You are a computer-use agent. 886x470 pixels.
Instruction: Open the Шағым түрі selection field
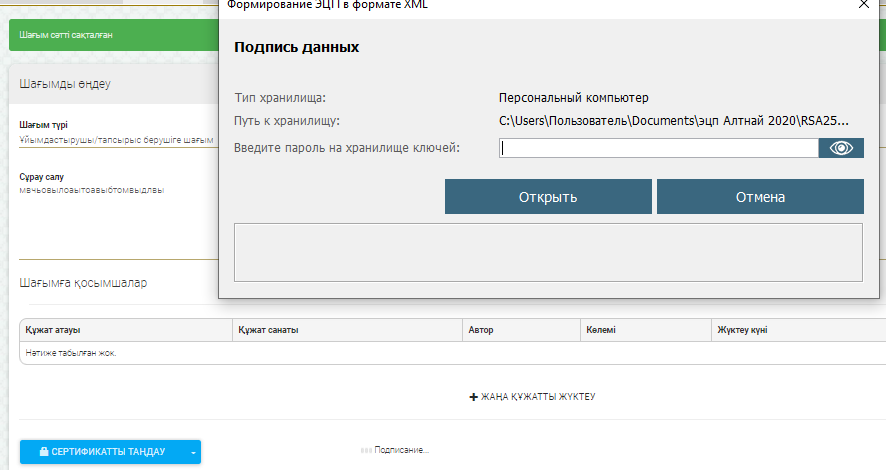(x=115, y=140)
